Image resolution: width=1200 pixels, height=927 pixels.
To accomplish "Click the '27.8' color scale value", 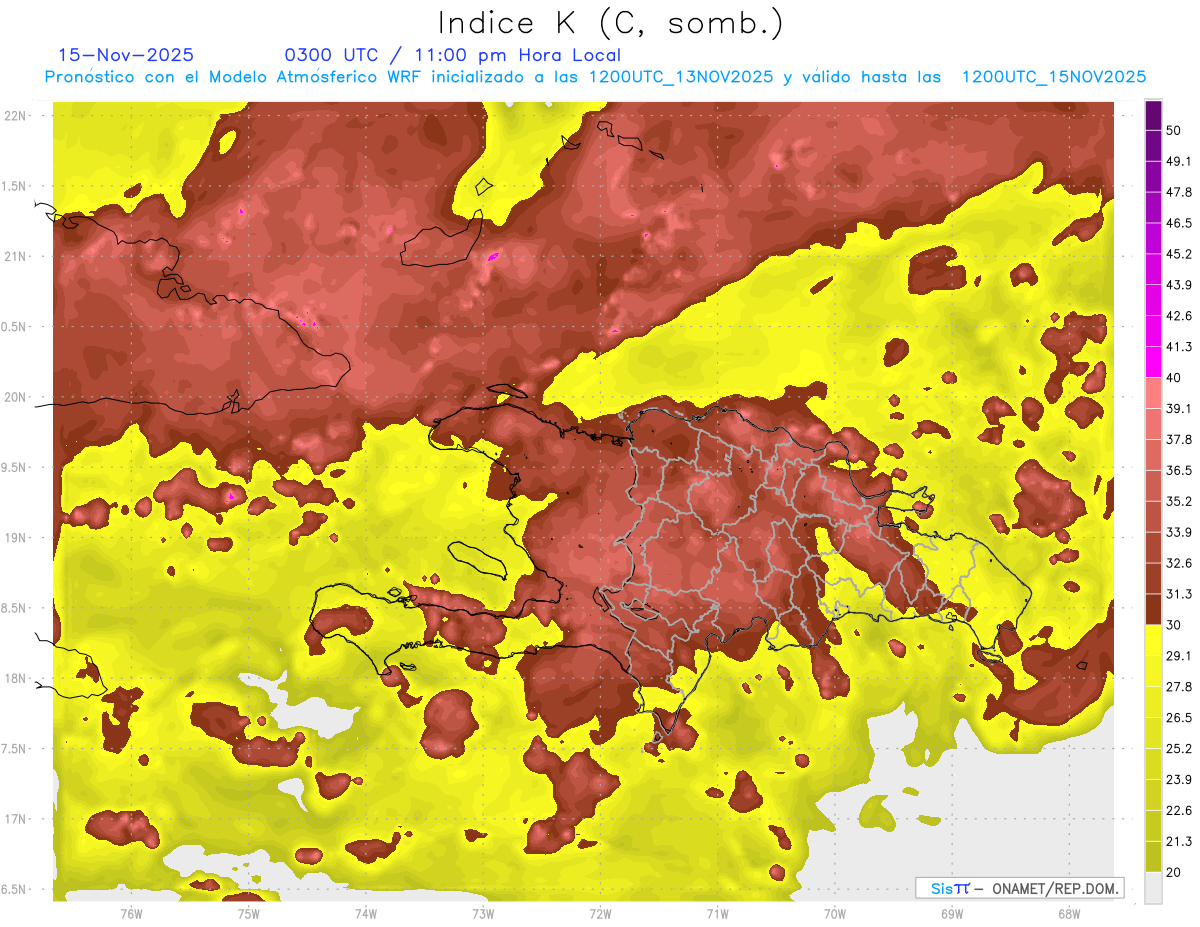I will click(1179, 686).
